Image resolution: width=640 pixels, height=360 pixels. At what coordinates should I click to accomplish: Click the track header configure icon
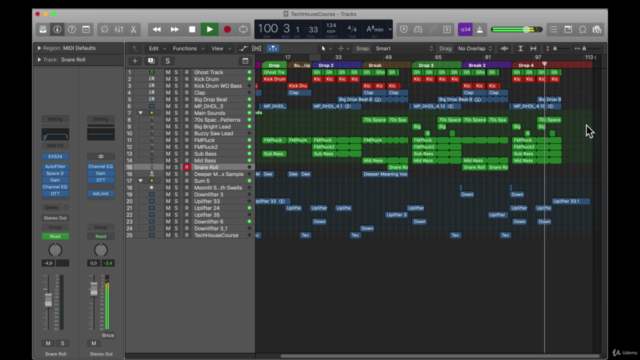(245, 61)
